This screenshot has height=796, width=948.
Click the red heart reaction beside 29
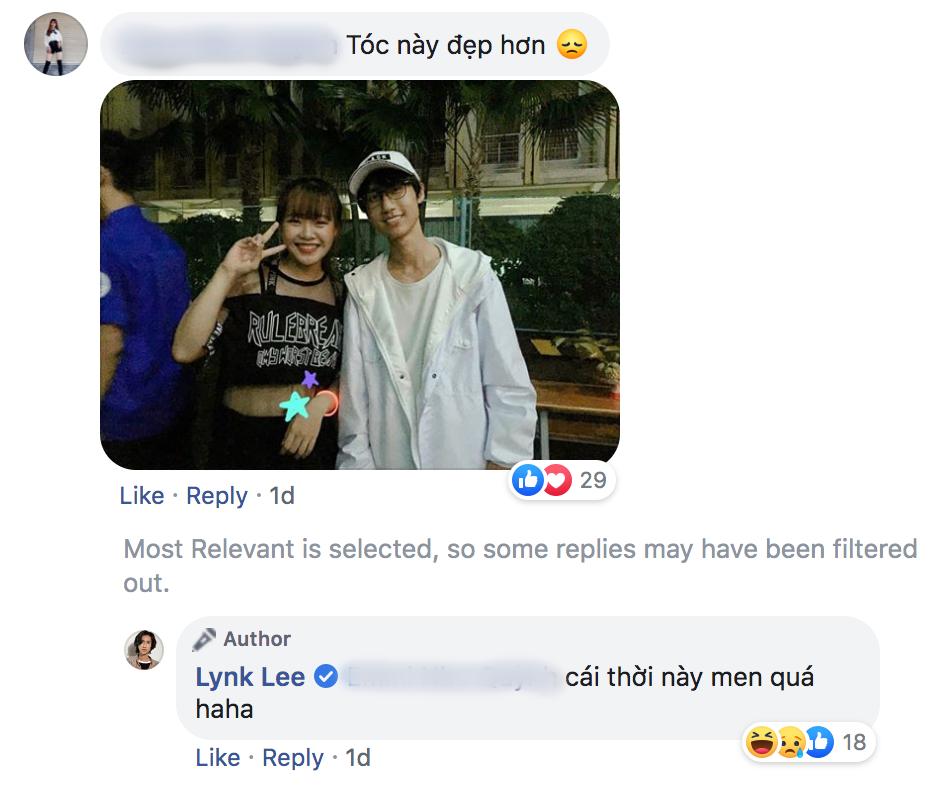(x=555, y=481)
